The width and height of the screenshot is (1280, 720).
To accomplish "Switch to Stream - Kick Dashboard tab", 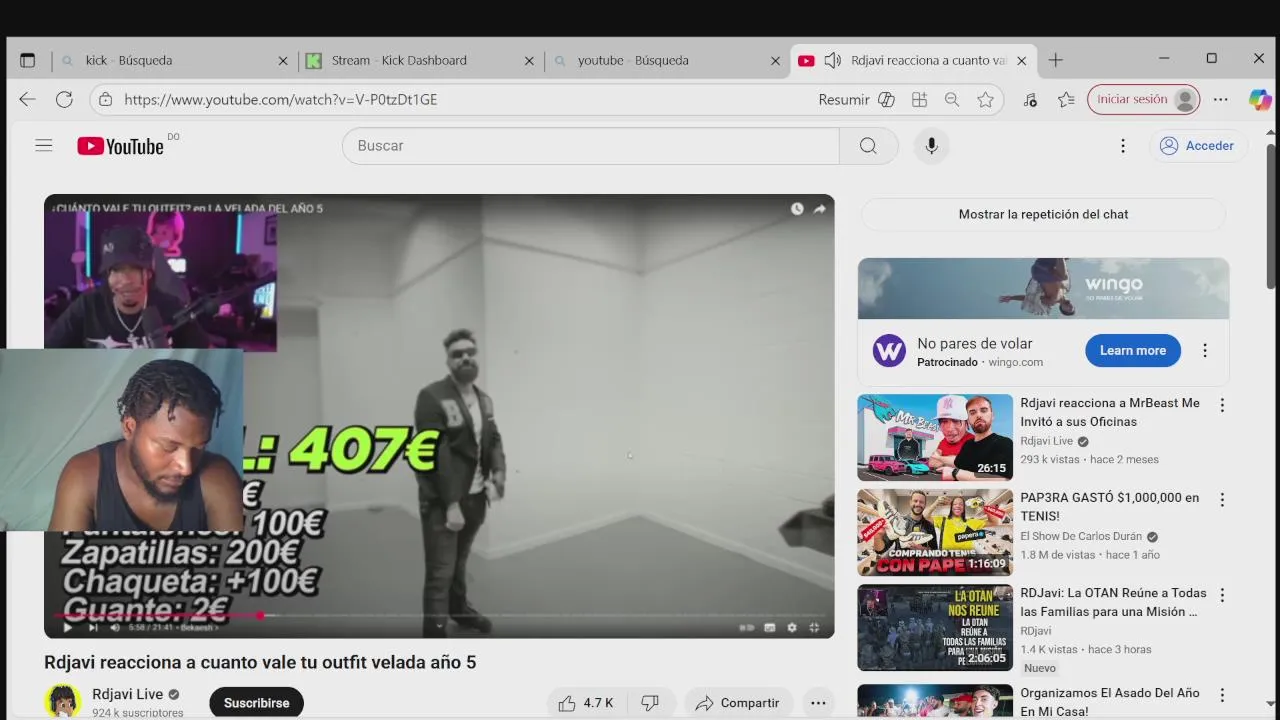I will (420, 60).
